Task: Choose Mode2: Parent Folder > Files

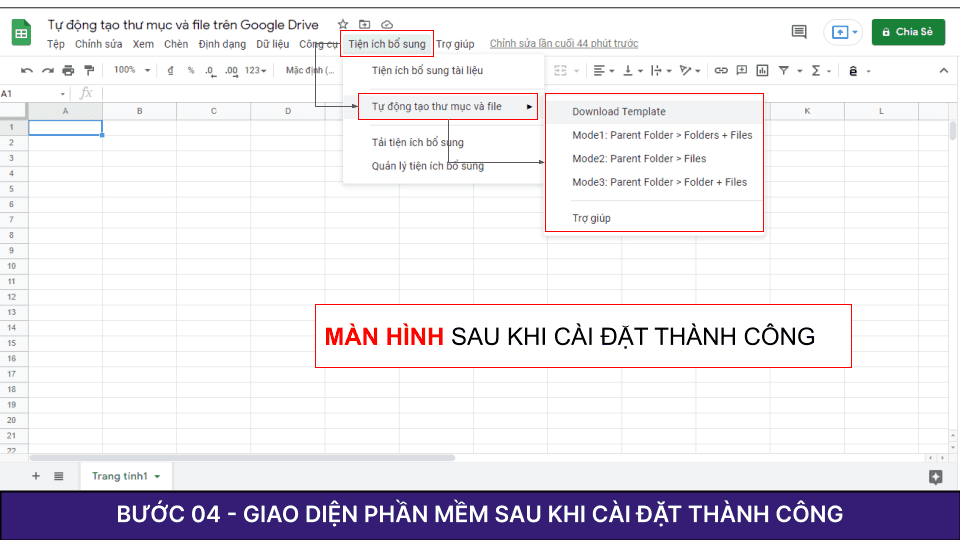Action: [x=639, y=158]
